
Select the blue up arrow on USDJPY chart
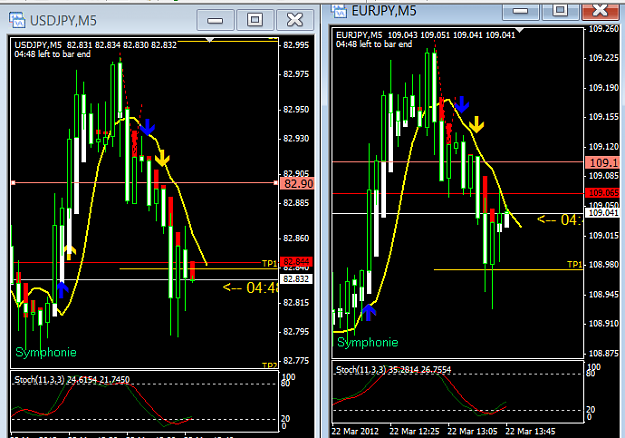coord(62,289)
